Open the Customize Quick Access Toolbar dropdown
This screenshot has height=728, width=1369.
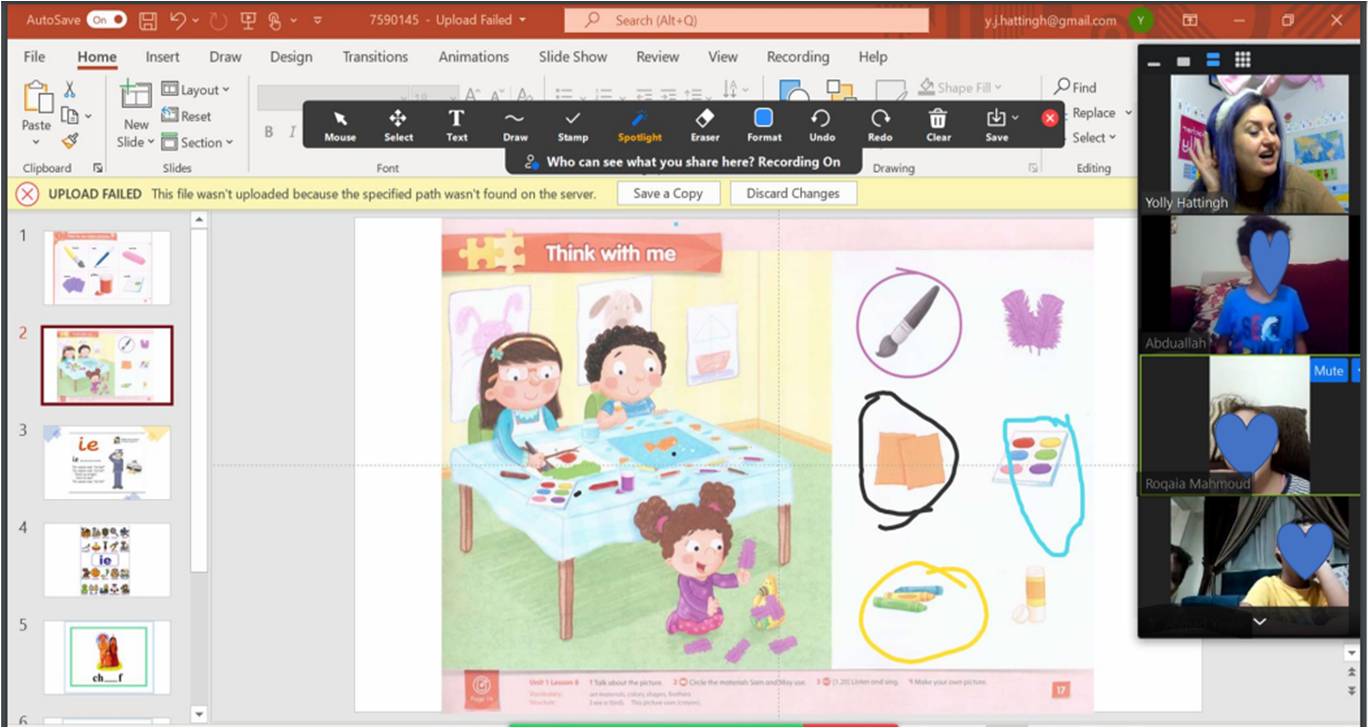point(318,20)
